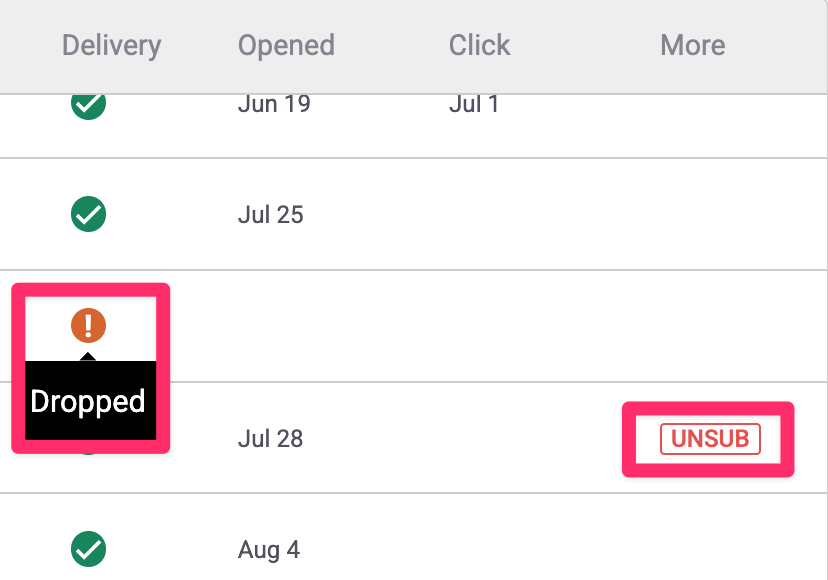The image size is (828, 580).
Task: Click the orange exclamation delivery warning icon
Action: pos(89,325)
